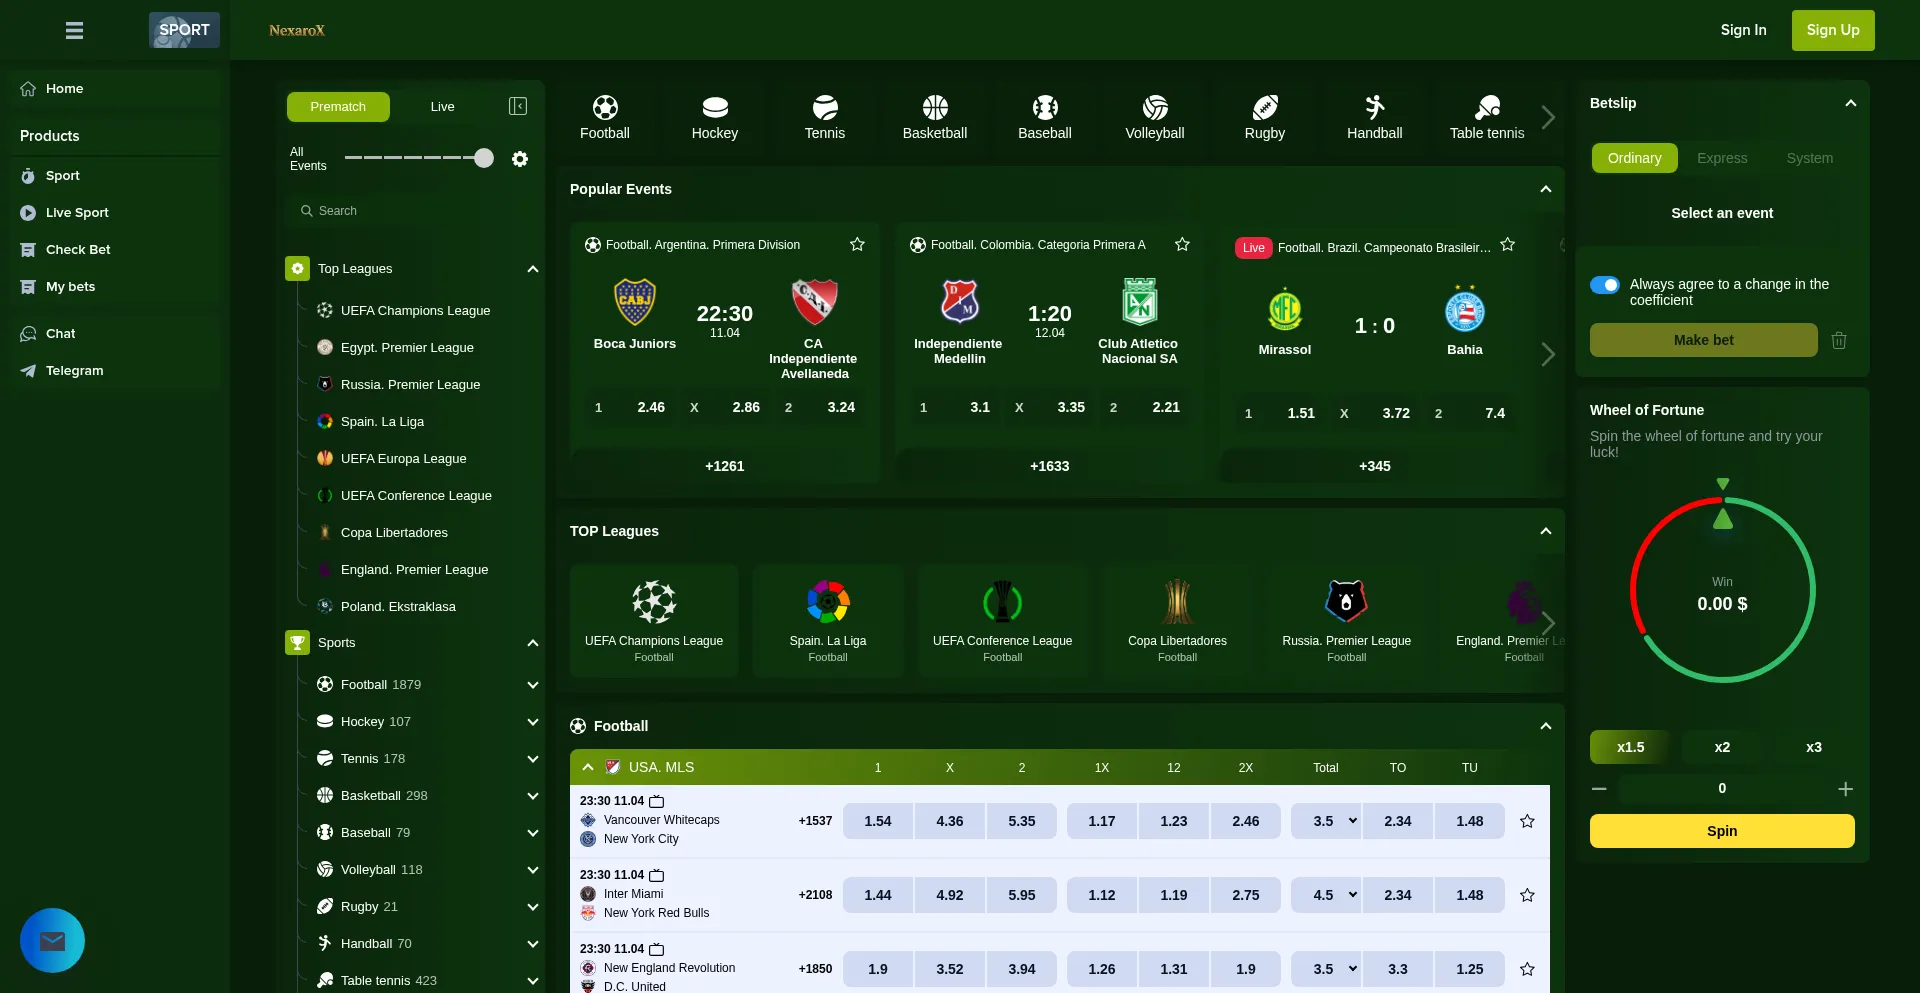Click the Make bet button
1920x993 pixels.
1704,340
